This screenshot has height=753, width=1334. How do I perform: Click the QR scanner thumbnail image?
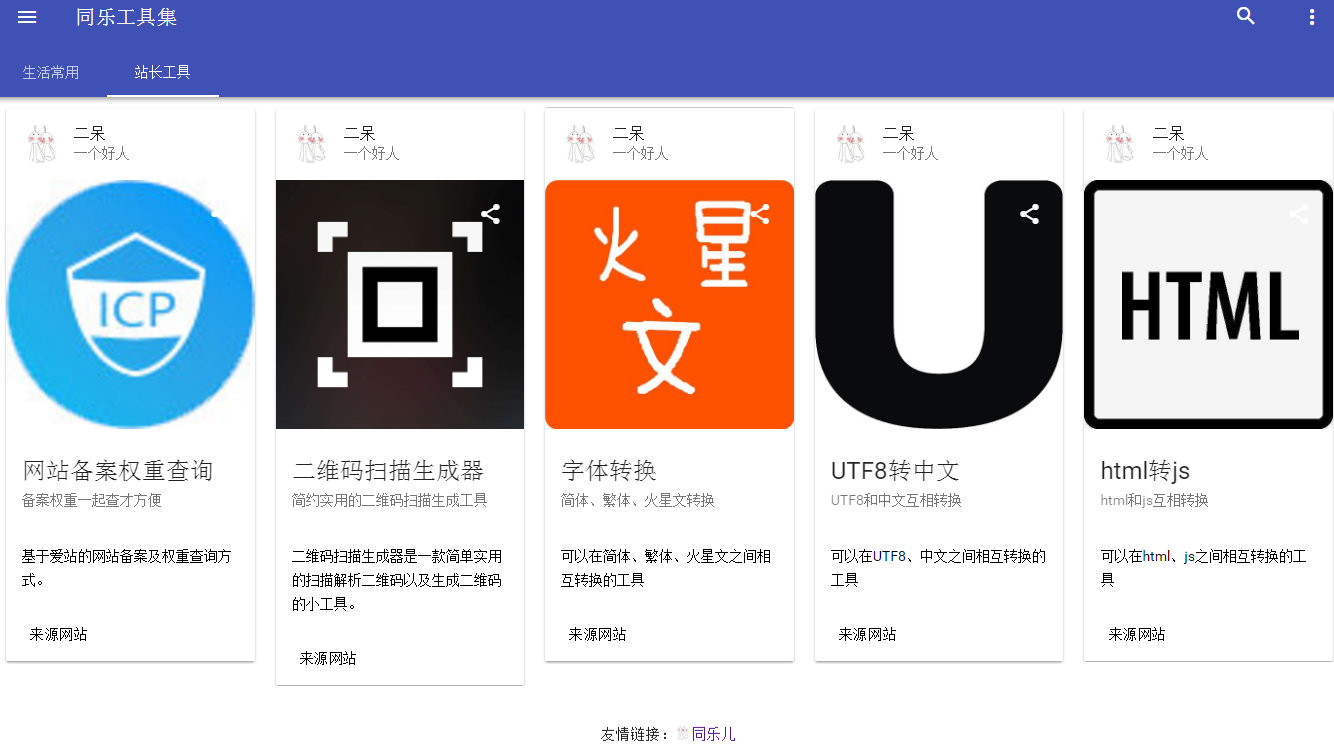(400, 304)
